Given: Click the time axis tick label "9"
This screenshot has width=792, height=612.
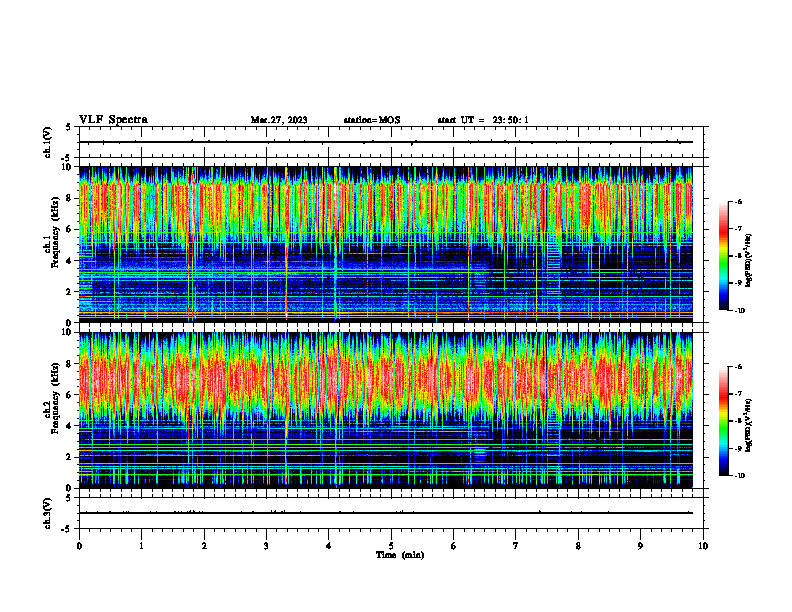Looking at the screenshot, I should coord(640,546).
